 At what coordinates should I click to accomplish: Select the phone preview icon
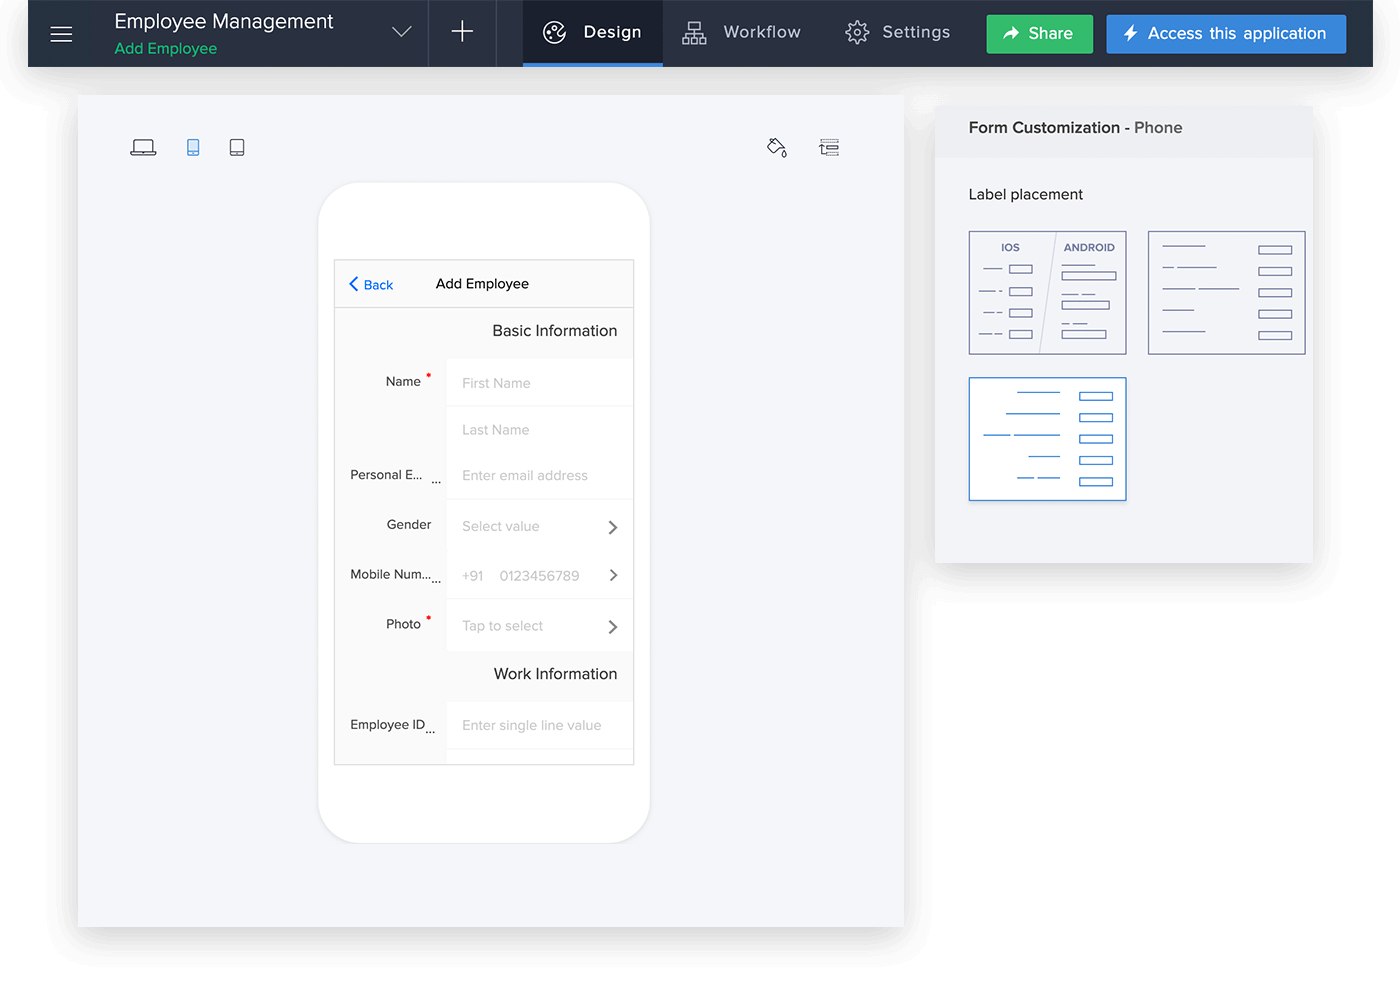[193, 147]
